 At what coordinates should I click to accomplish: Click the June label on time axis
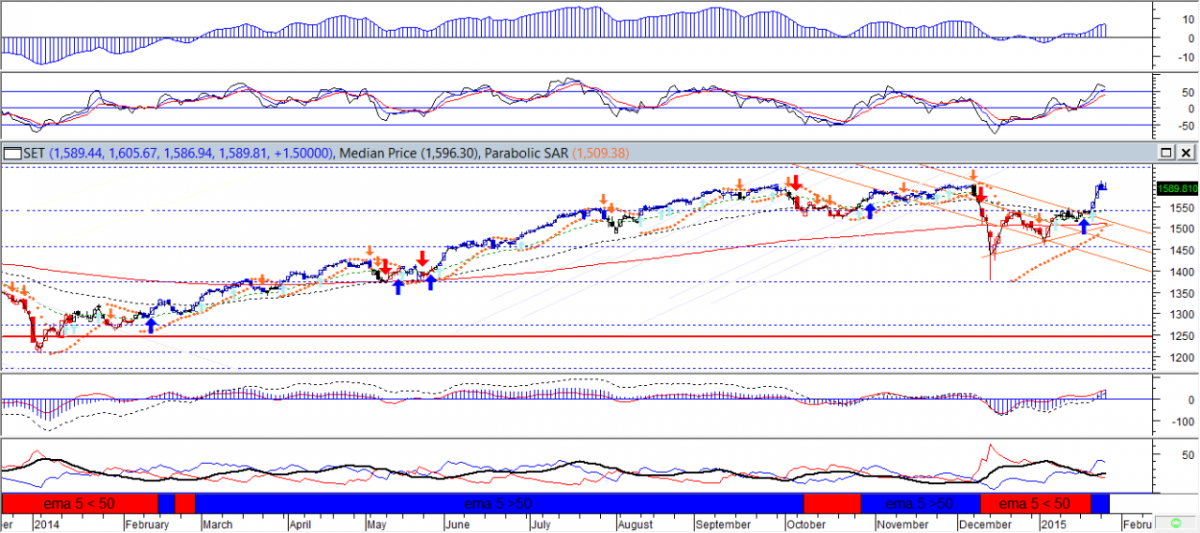[x=456, y=523]
